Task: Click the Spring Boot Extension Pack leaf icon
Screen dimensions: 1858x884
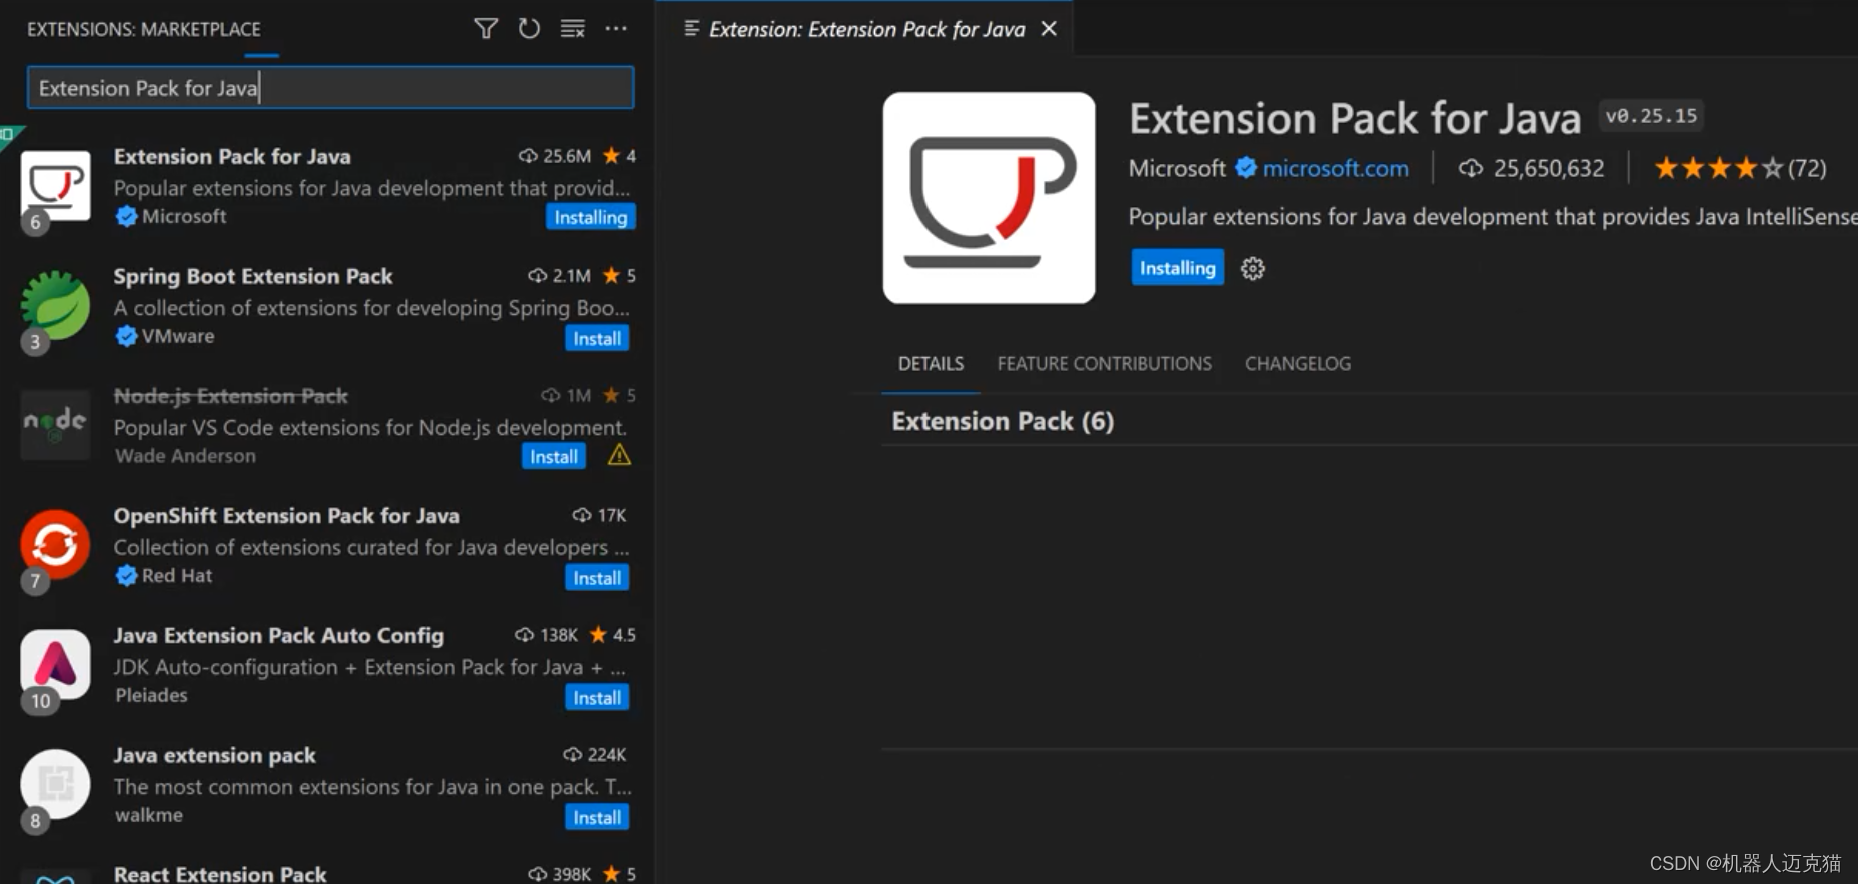Action: tap(55, 305)
